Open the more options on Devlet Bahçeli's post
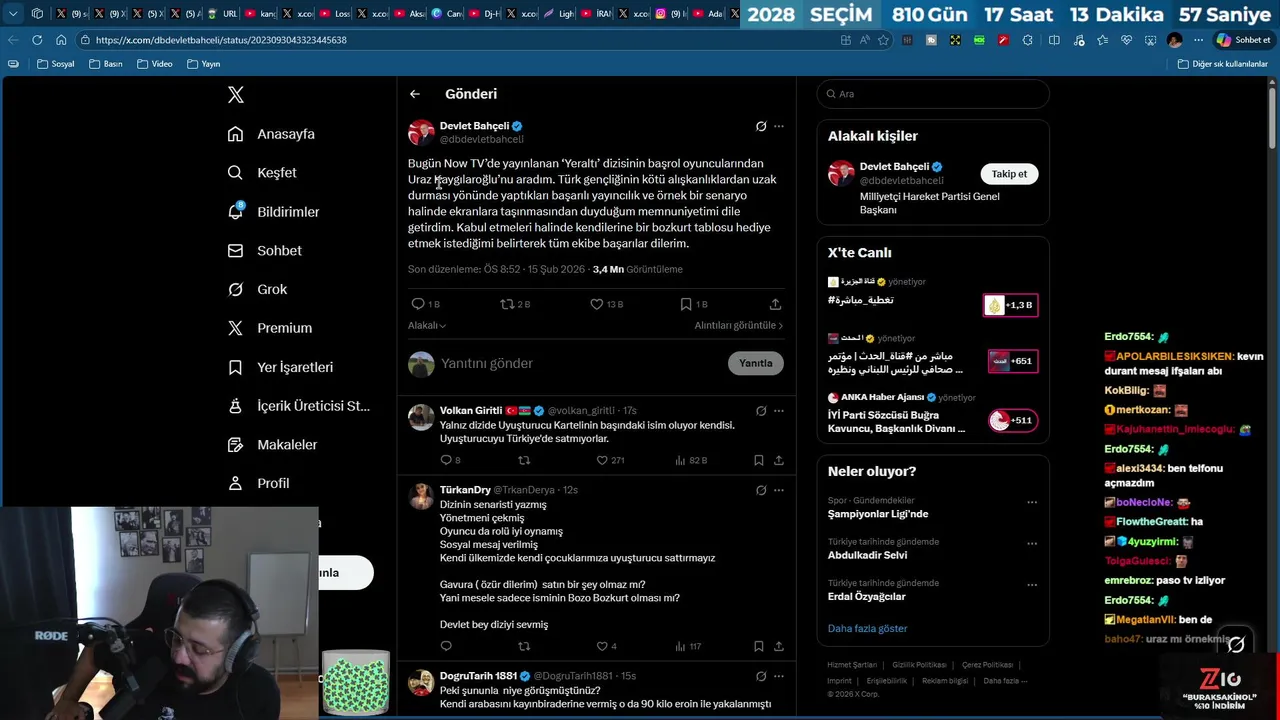Viewport: 1280px width, 720px height. (x=779, y=126)
